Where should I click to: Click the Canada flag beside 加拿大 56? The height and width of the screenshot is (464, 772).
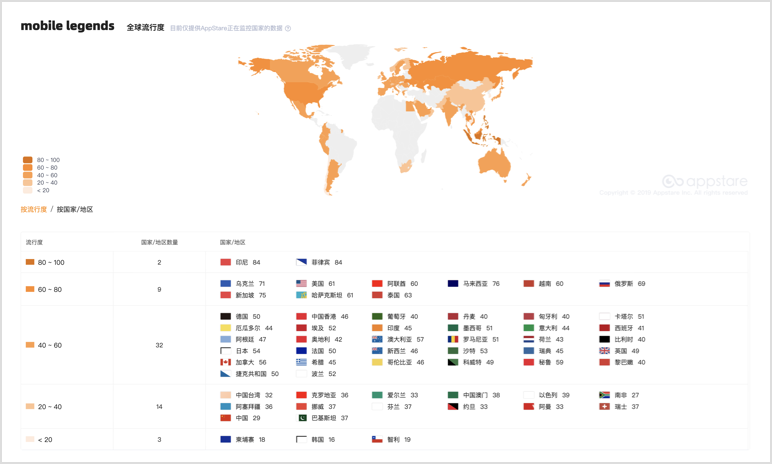coord(226,362)
